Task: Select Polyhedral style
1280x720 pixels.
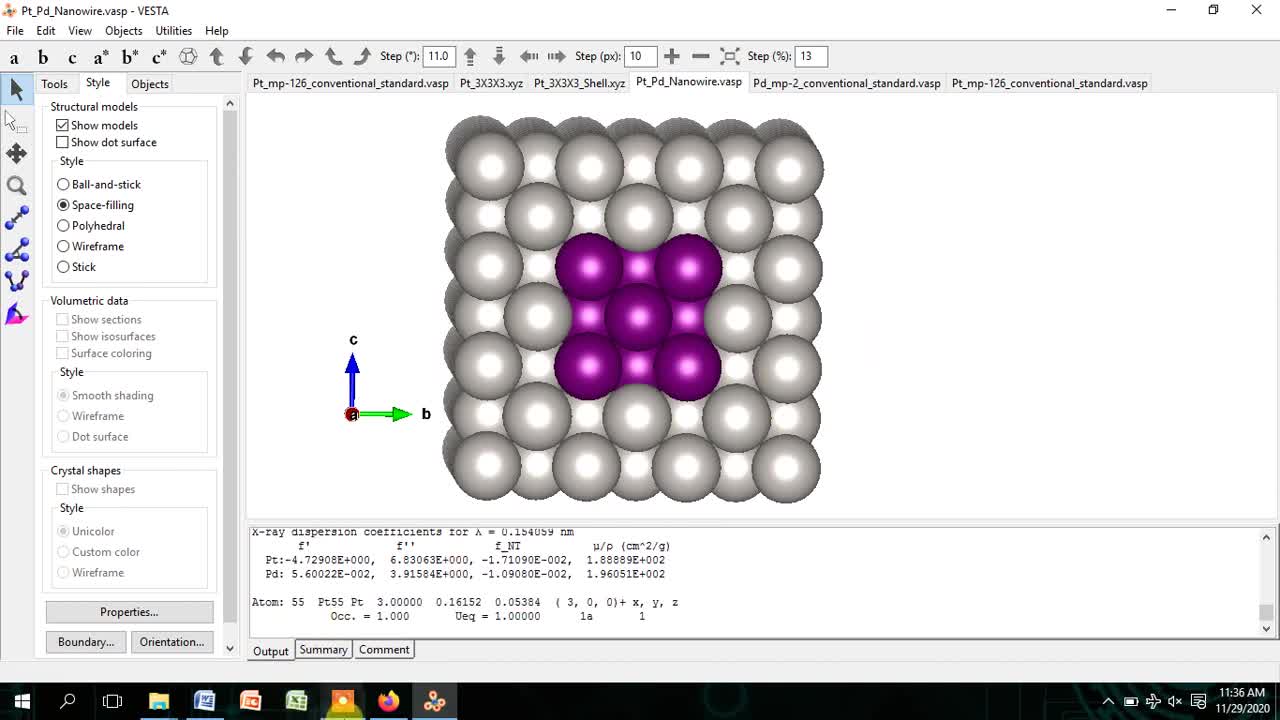Action: pyautogui.click(x=63, y=226)
